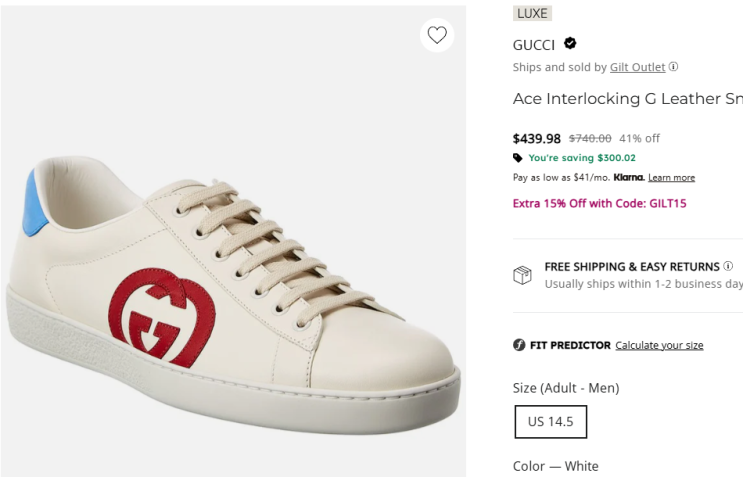Select size US 14.5
743x477 pixels.
tap(550, 422)
